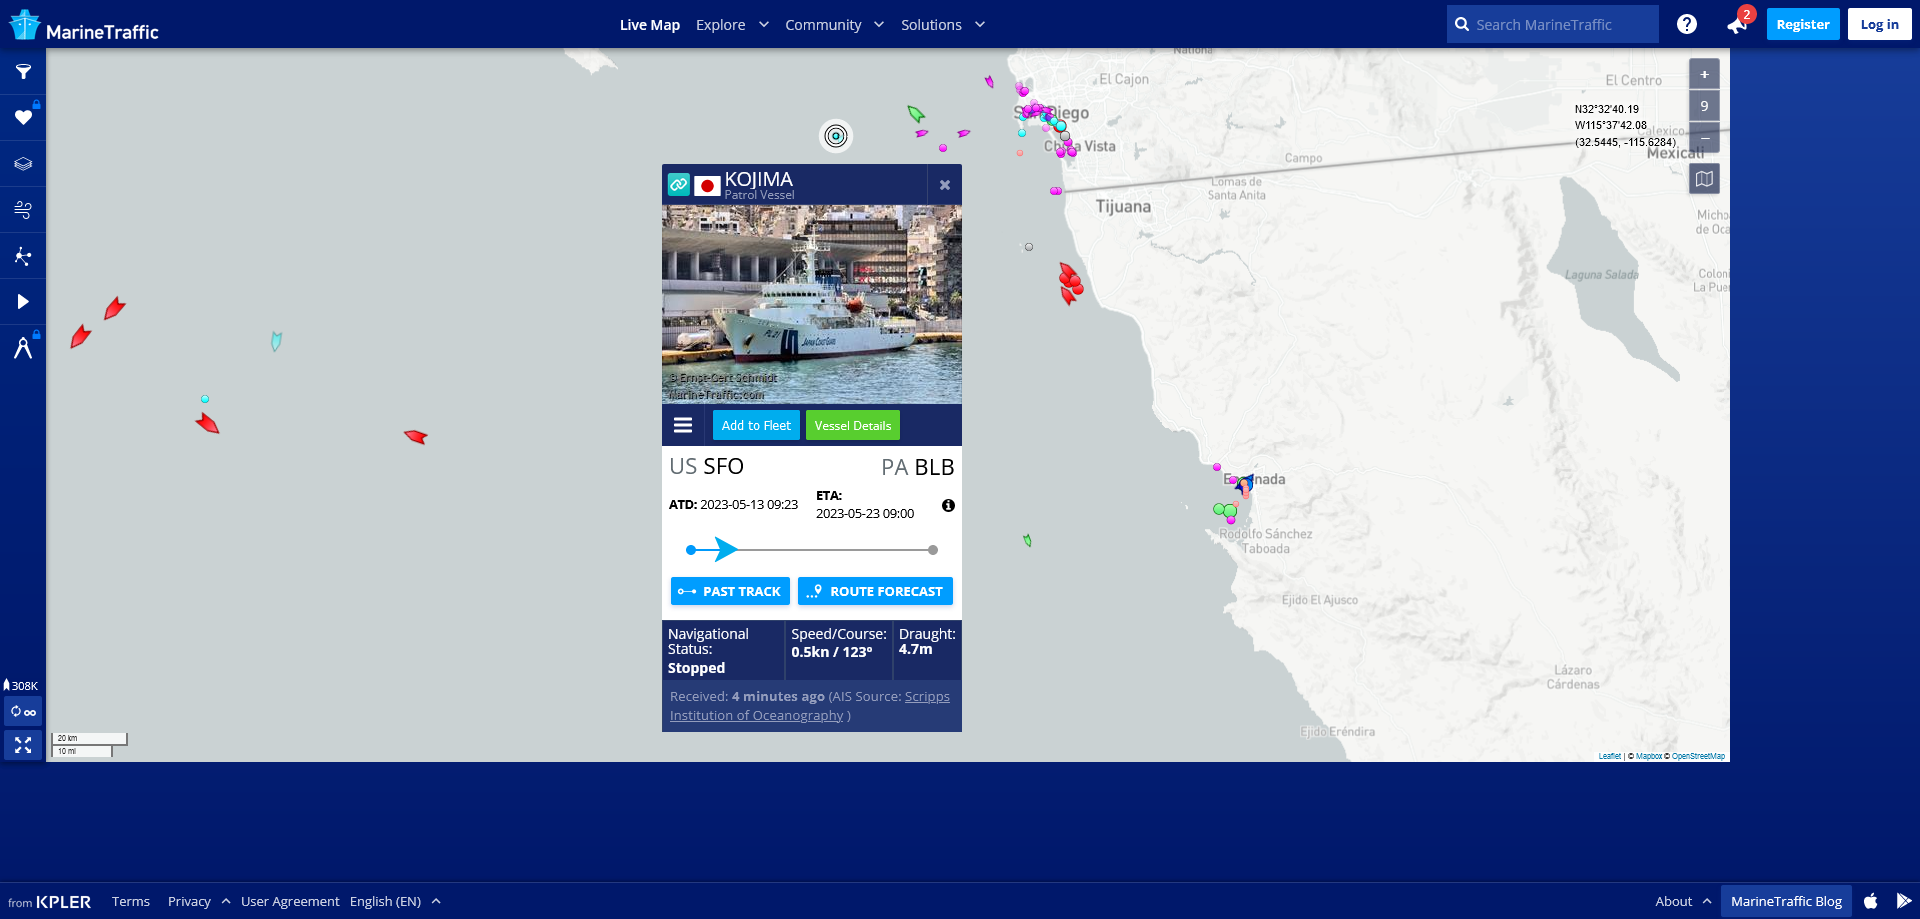Viewport: 1920px width, 919px height.
Task: Select the green vessel south of Tijuana coast
Action: pos(1027,540)
